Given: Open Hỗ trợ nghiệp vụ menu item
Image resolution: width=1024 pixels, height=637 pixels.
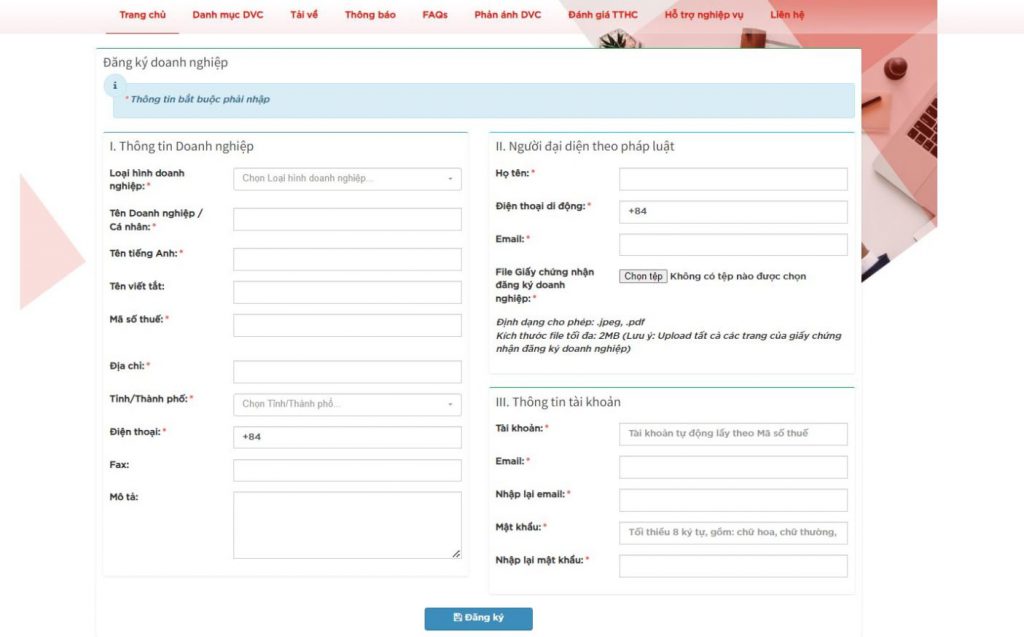Looking at the screenshot, I should 704,15.
